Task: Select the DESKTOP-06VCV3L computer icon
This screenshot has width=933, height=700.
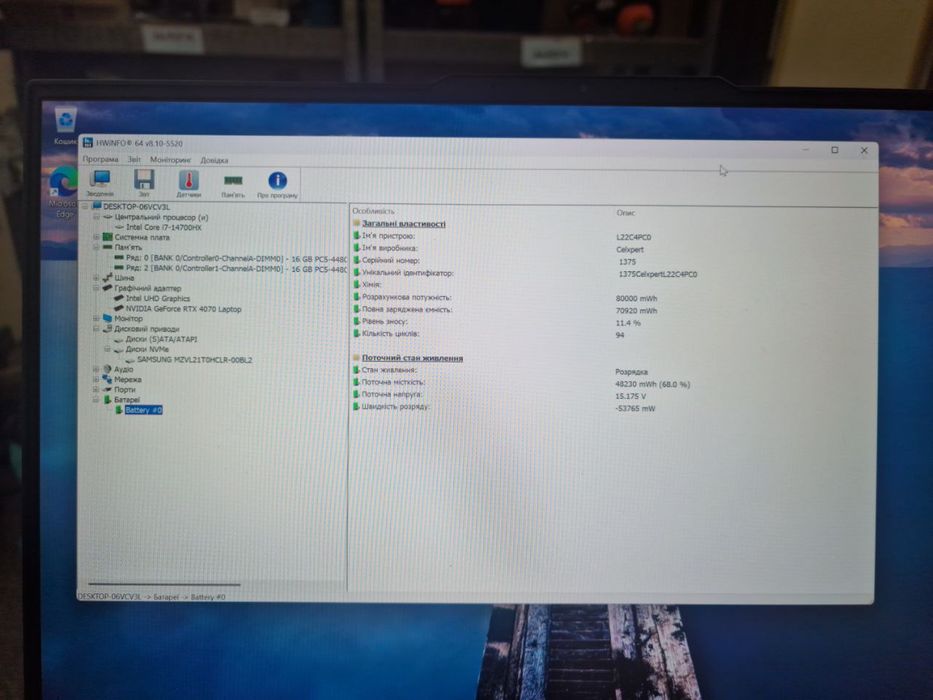Action: (x=96, y=207)
